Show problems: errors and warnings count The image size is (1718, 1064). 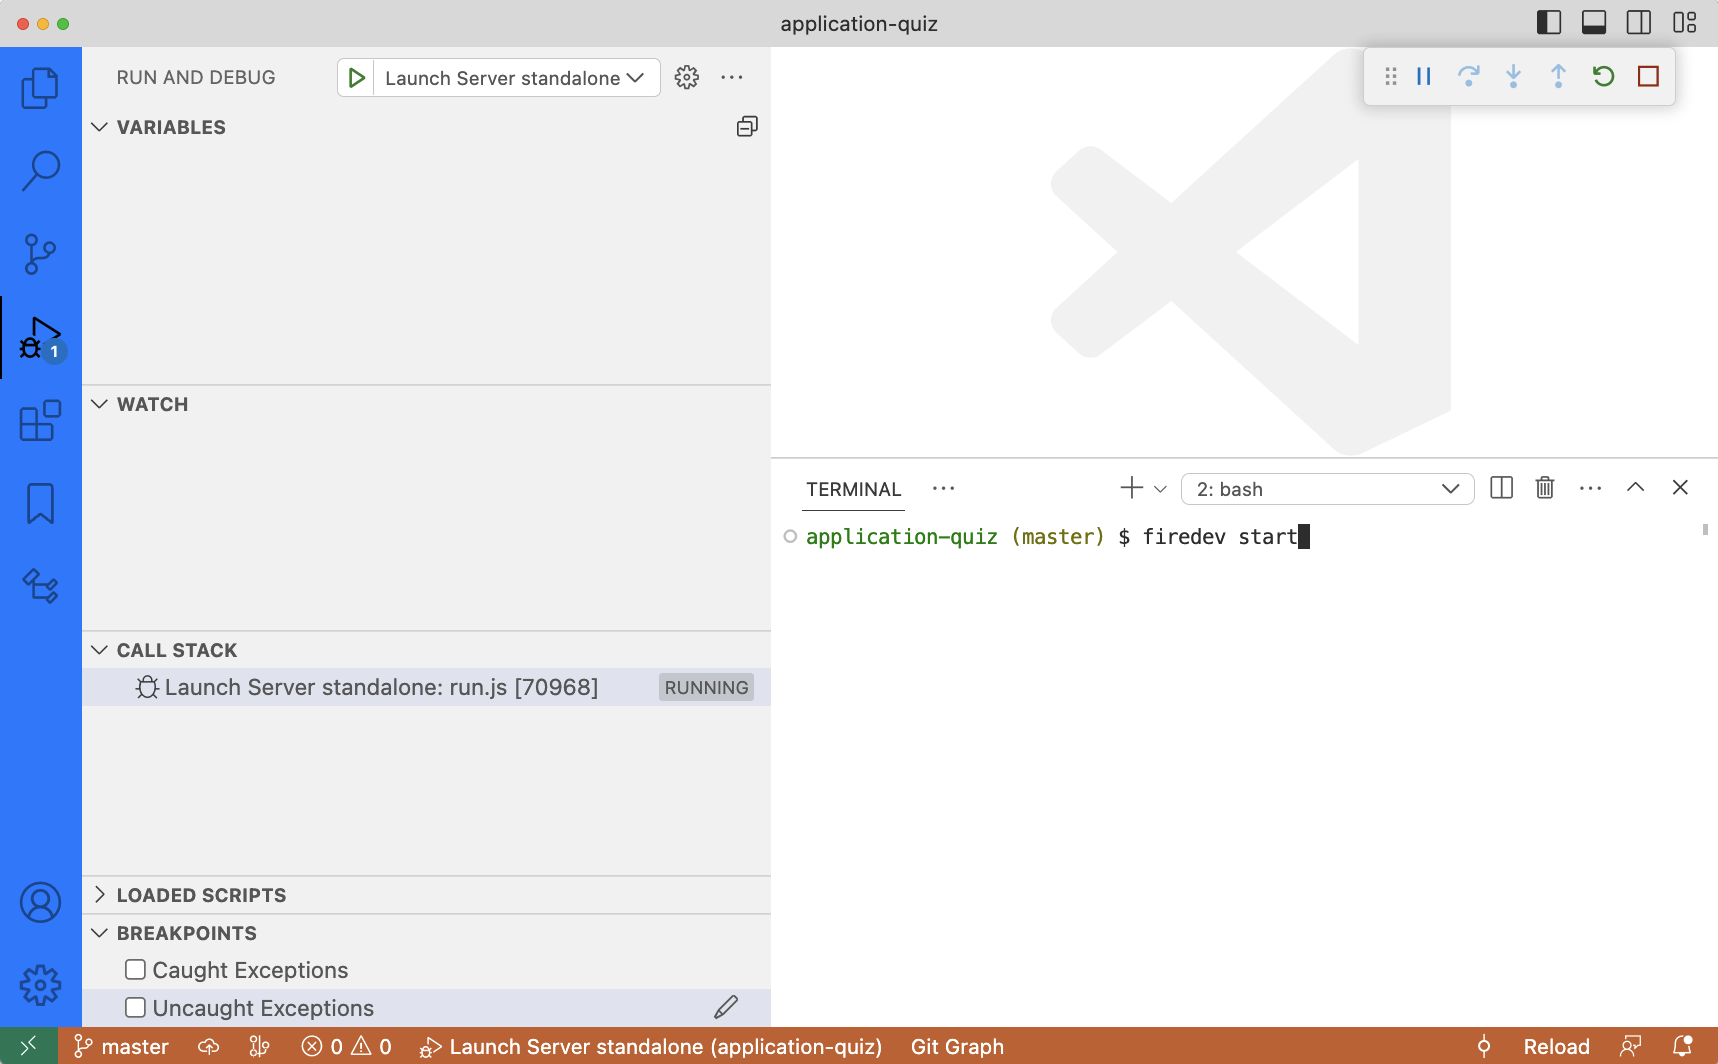click(346, 1046)
